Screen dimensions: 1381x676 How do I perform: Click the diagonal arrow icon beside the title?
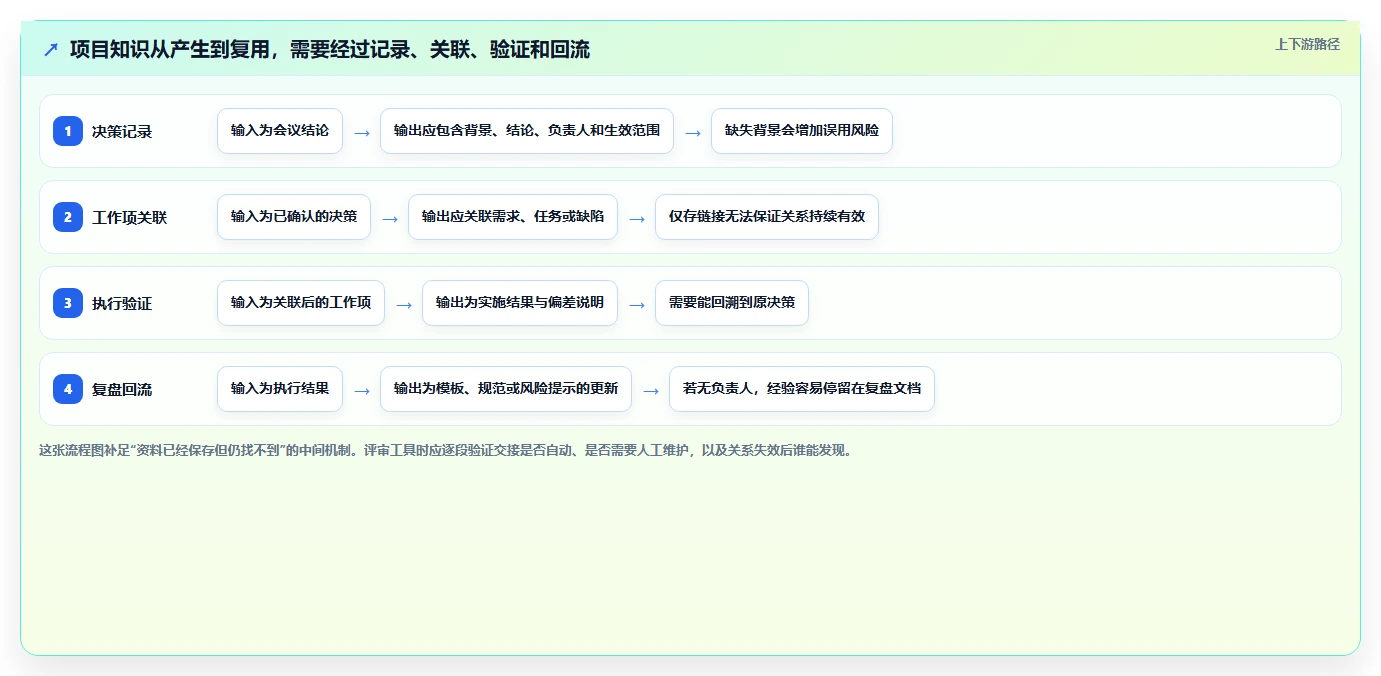pos(51,49)
